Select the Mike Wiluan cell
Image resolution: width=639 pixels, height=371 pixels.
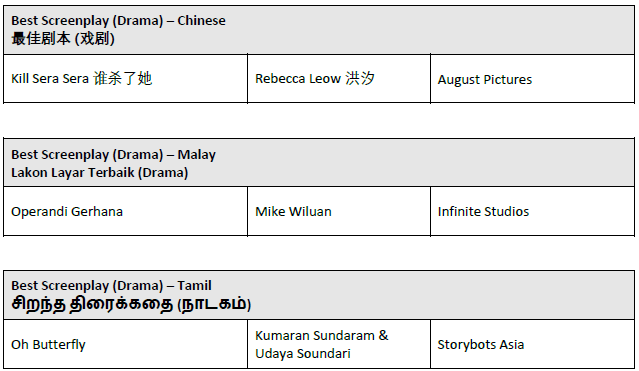click(x=339, y=211)
